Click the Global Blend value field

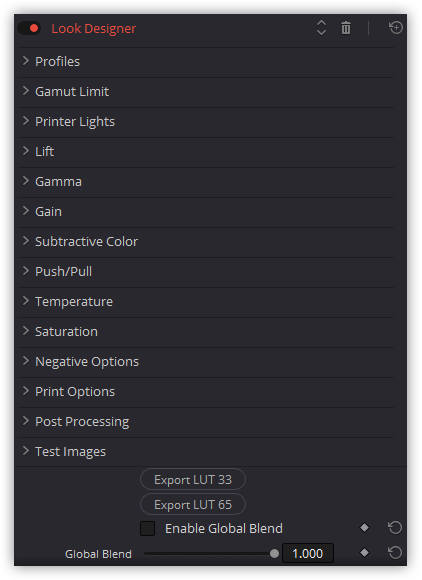pos(308,553)
